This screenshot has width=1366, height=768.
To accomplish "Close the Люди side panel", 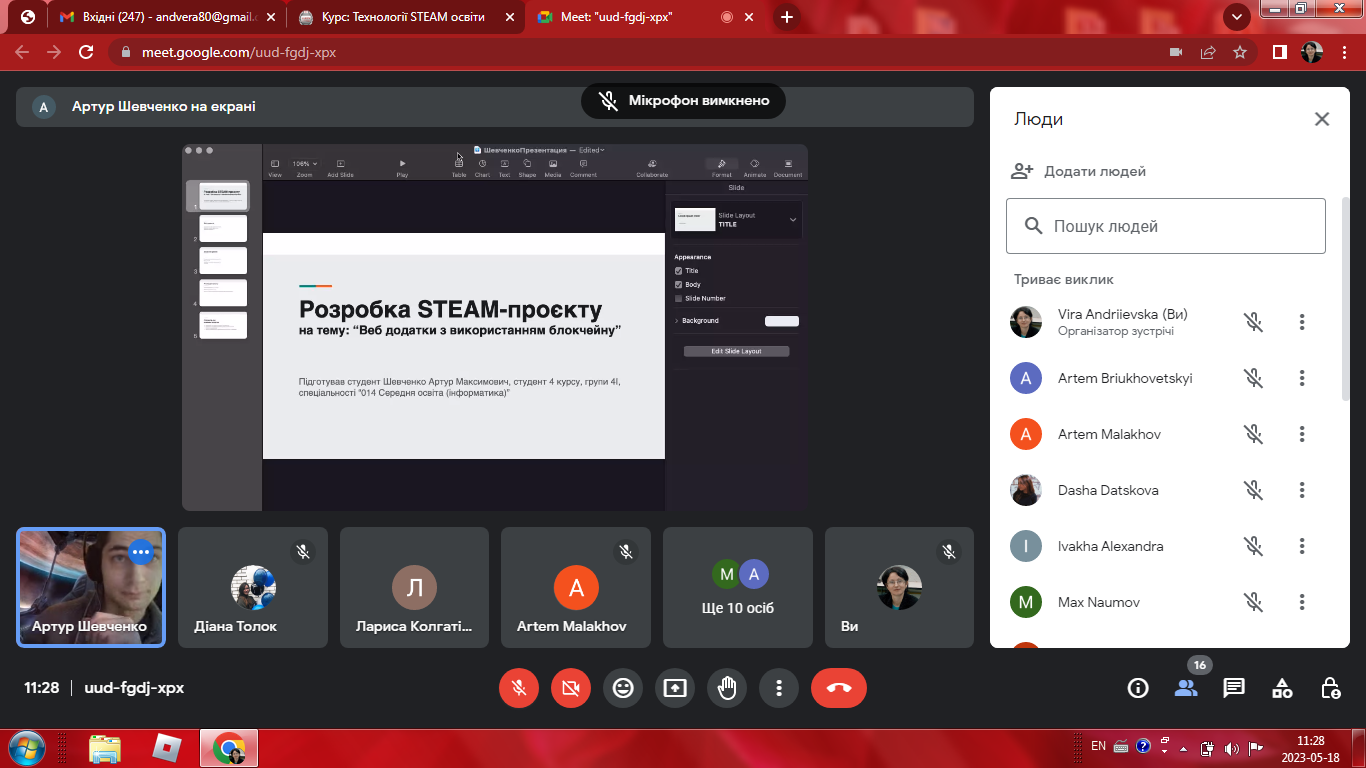I will click(1322, 119).
